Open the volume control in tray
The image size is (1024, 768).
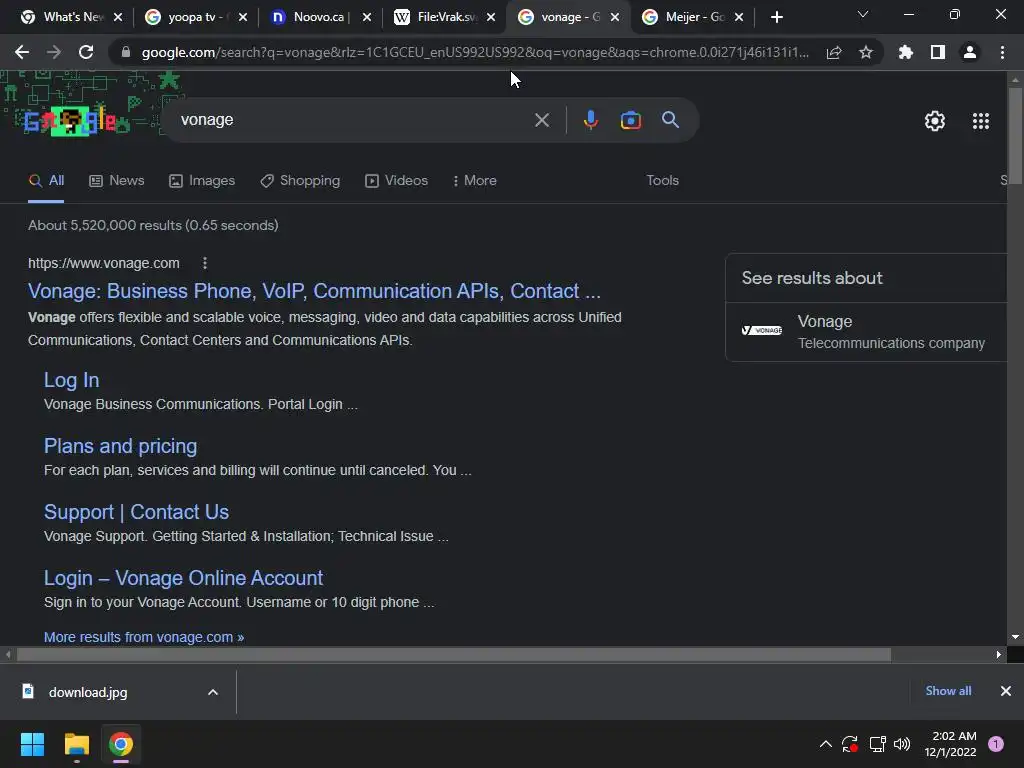click(902, 744)
